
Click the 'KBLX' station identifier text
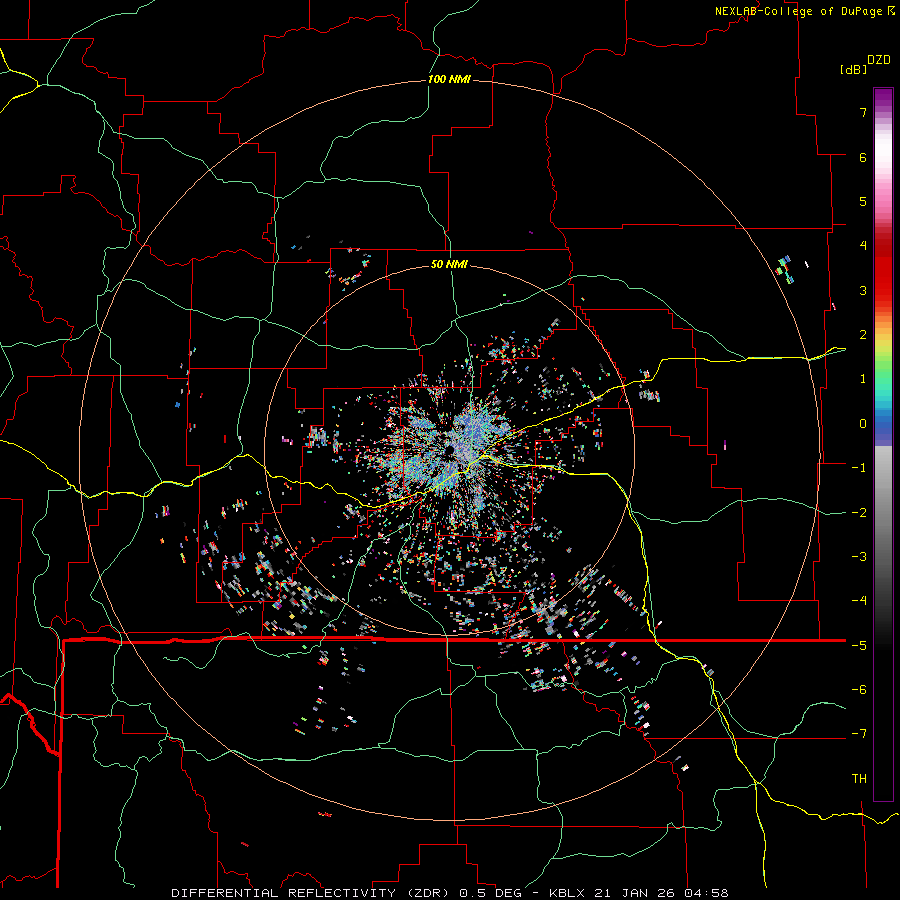[x=568, y=893]
